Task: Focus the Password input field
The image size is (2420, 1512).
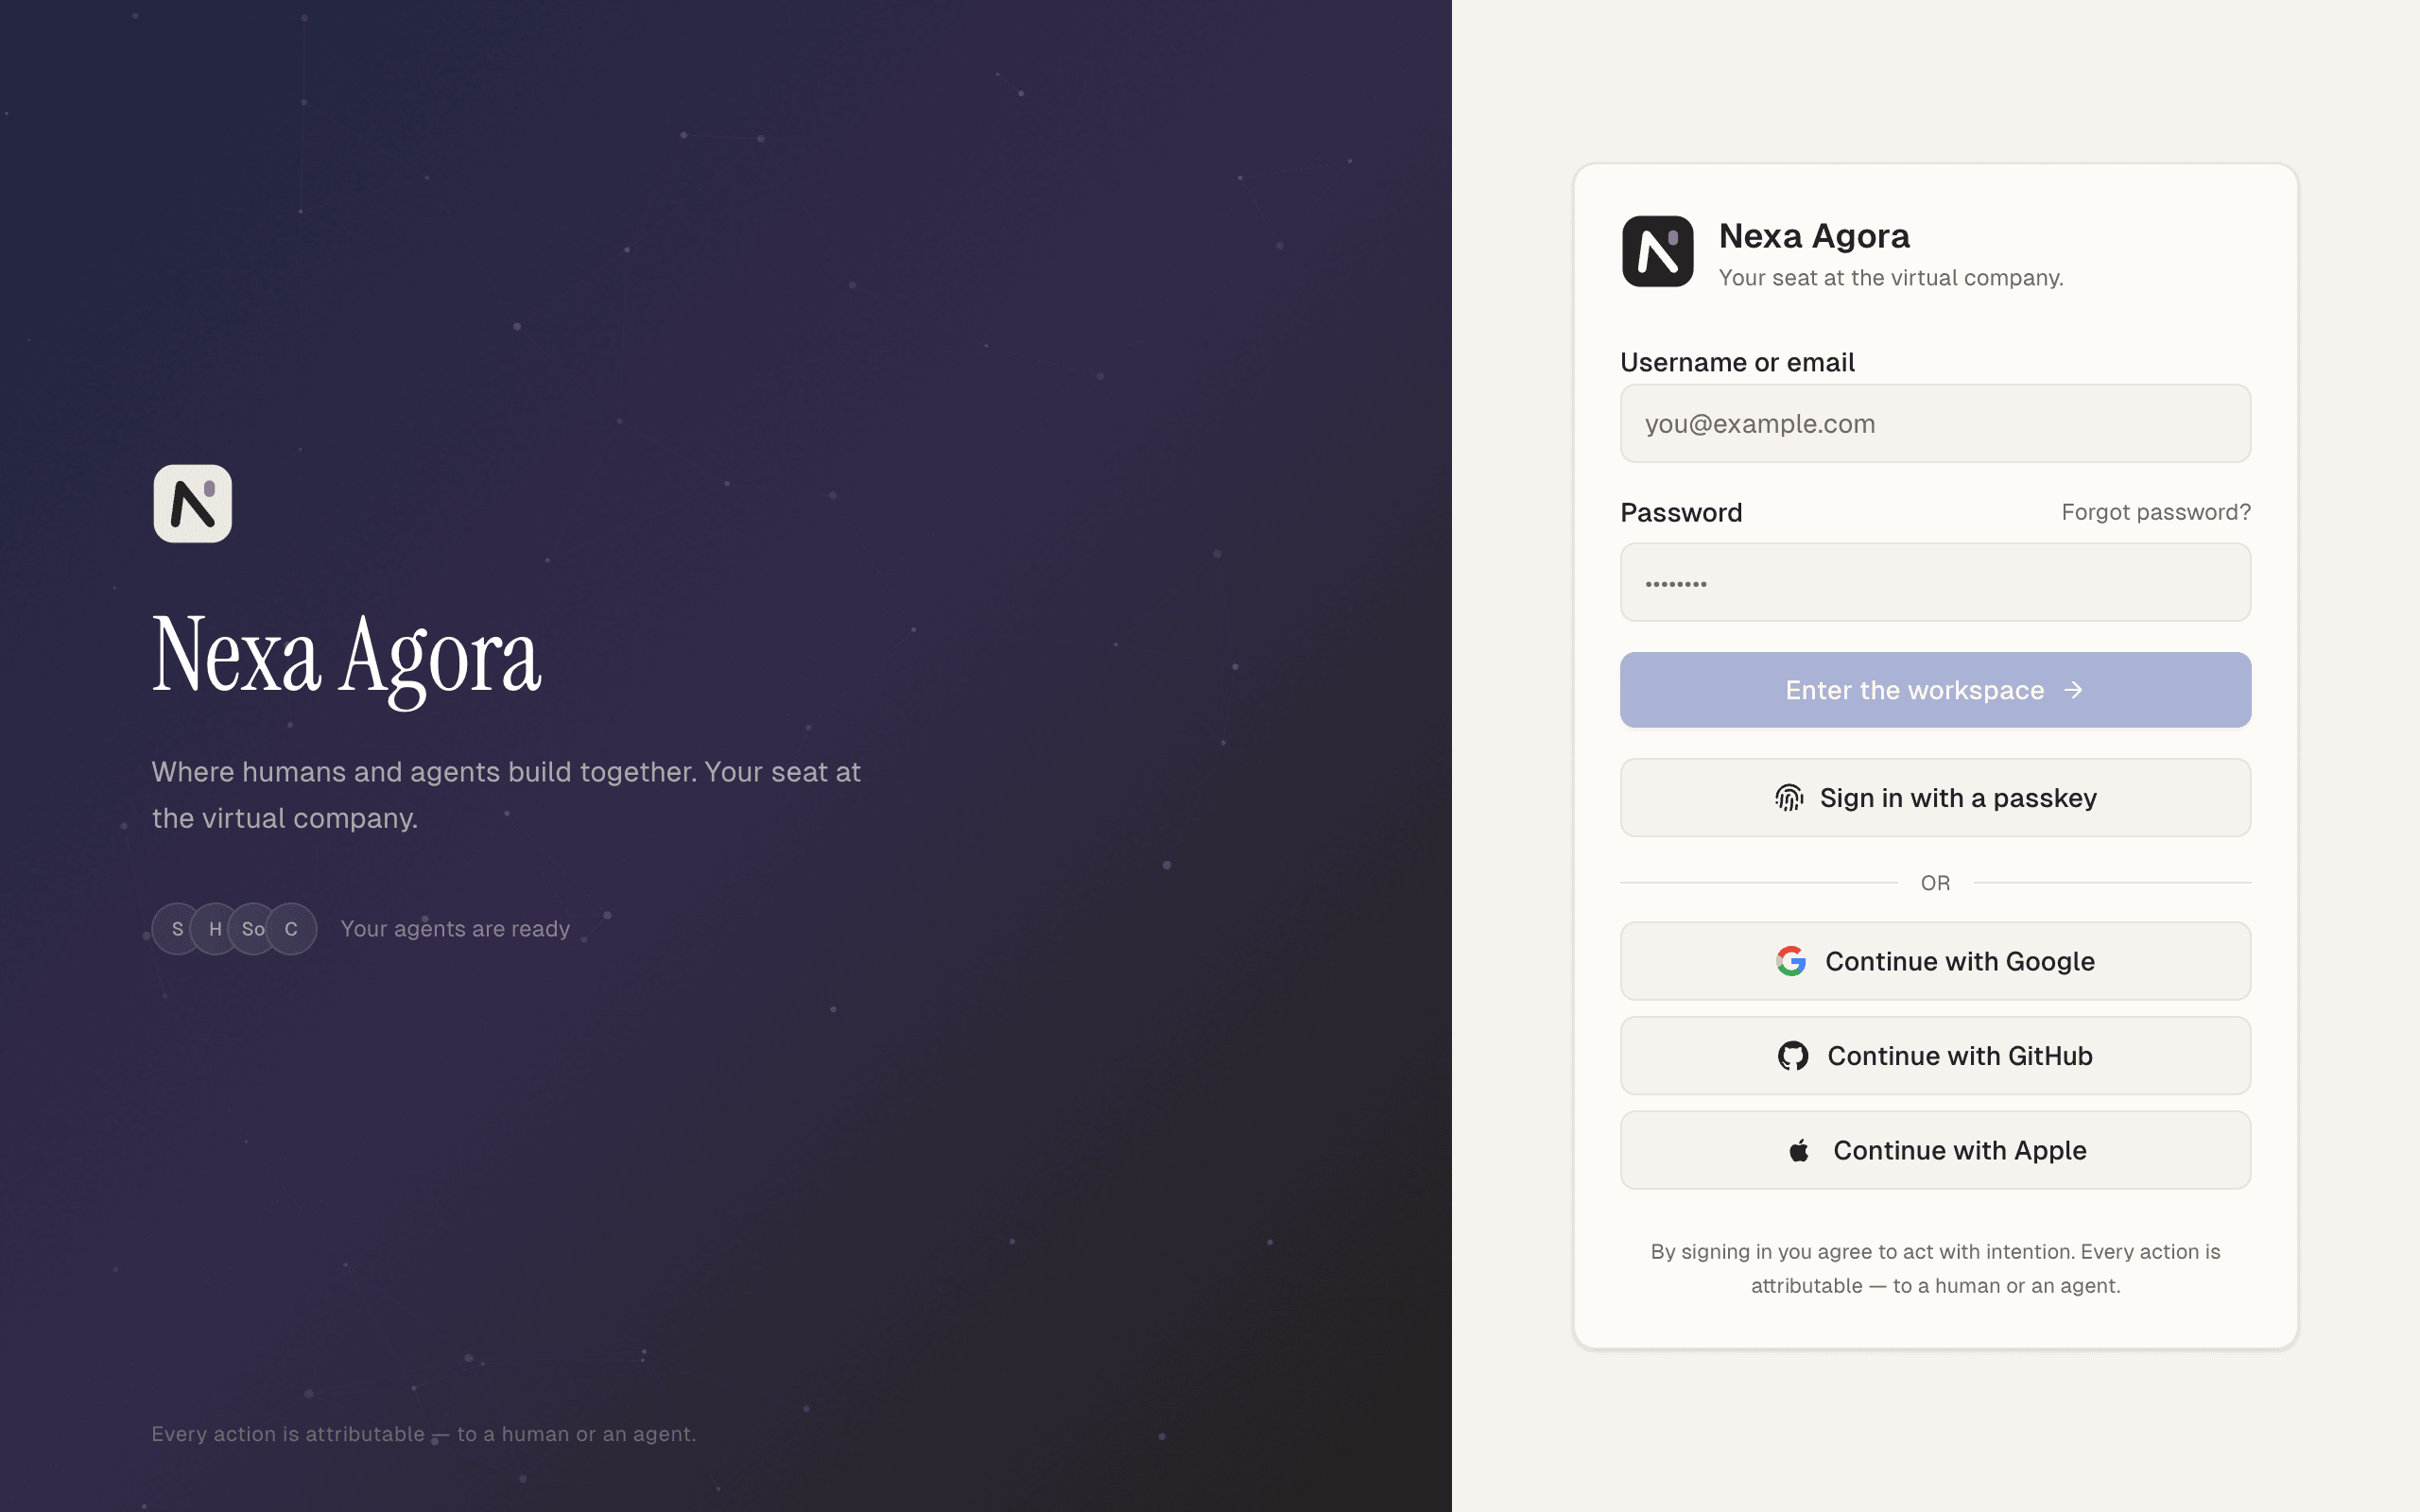Action: [x=1935, y=583]
